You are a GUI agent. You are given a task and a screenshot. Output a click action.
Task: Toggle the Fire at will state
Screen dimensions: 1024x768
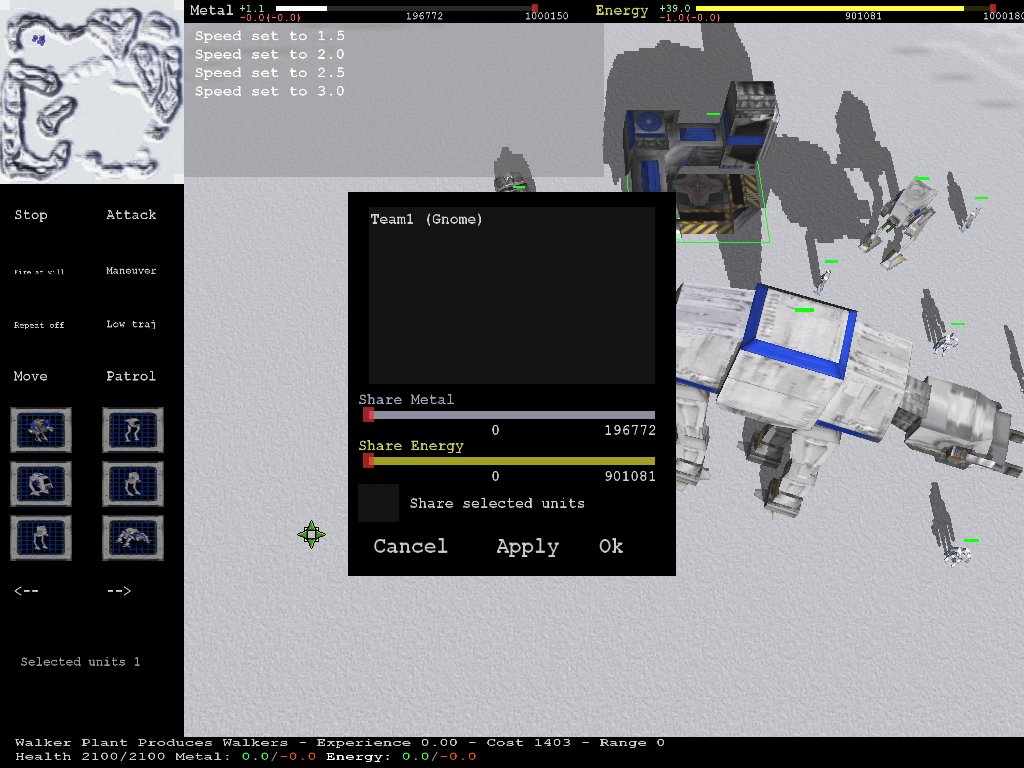point(39,272)
